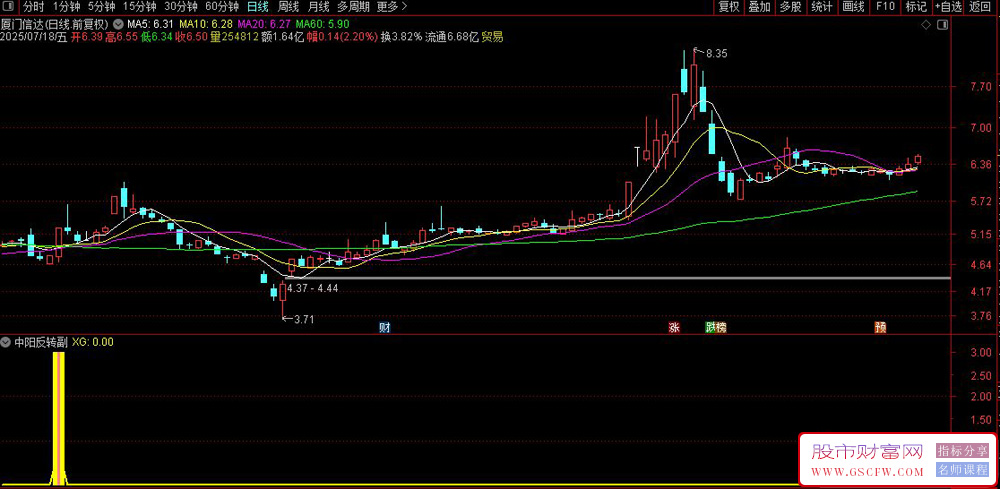Click the 涨 event marker
Image resolution: width=1000 pixels, height=489 pixels.
tap(673, 328)
